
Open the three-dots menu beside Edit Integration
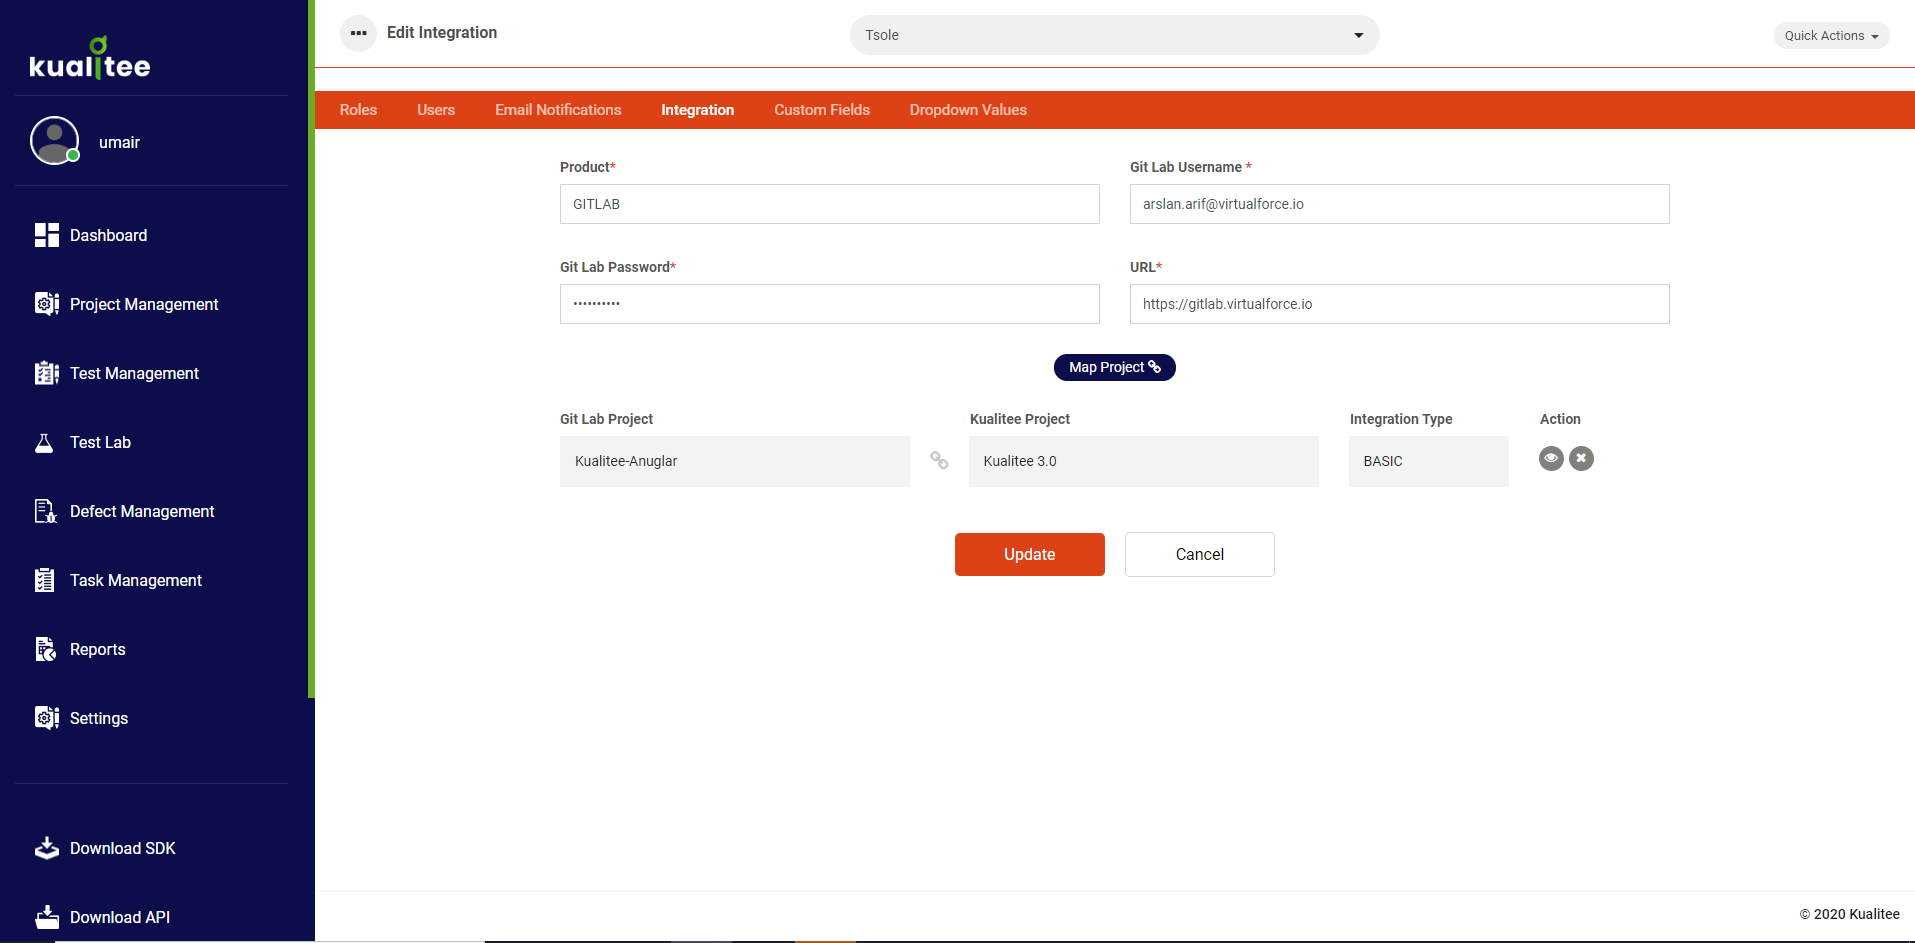[359, 33]
